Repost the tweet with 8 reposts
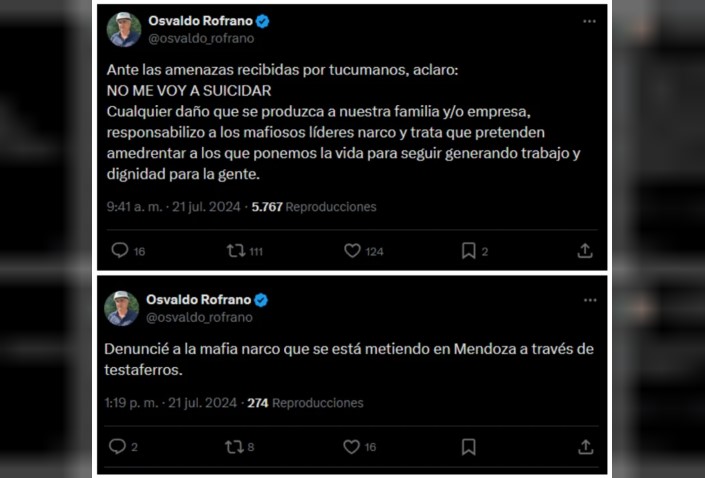The width and height of the screenshot is (705, 478). tap(234, 447)
